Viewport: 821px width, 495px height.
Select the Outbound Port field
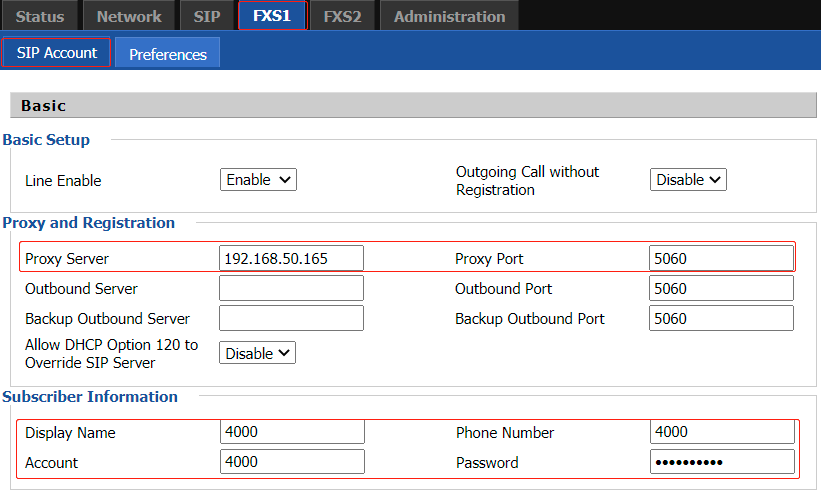720,288
